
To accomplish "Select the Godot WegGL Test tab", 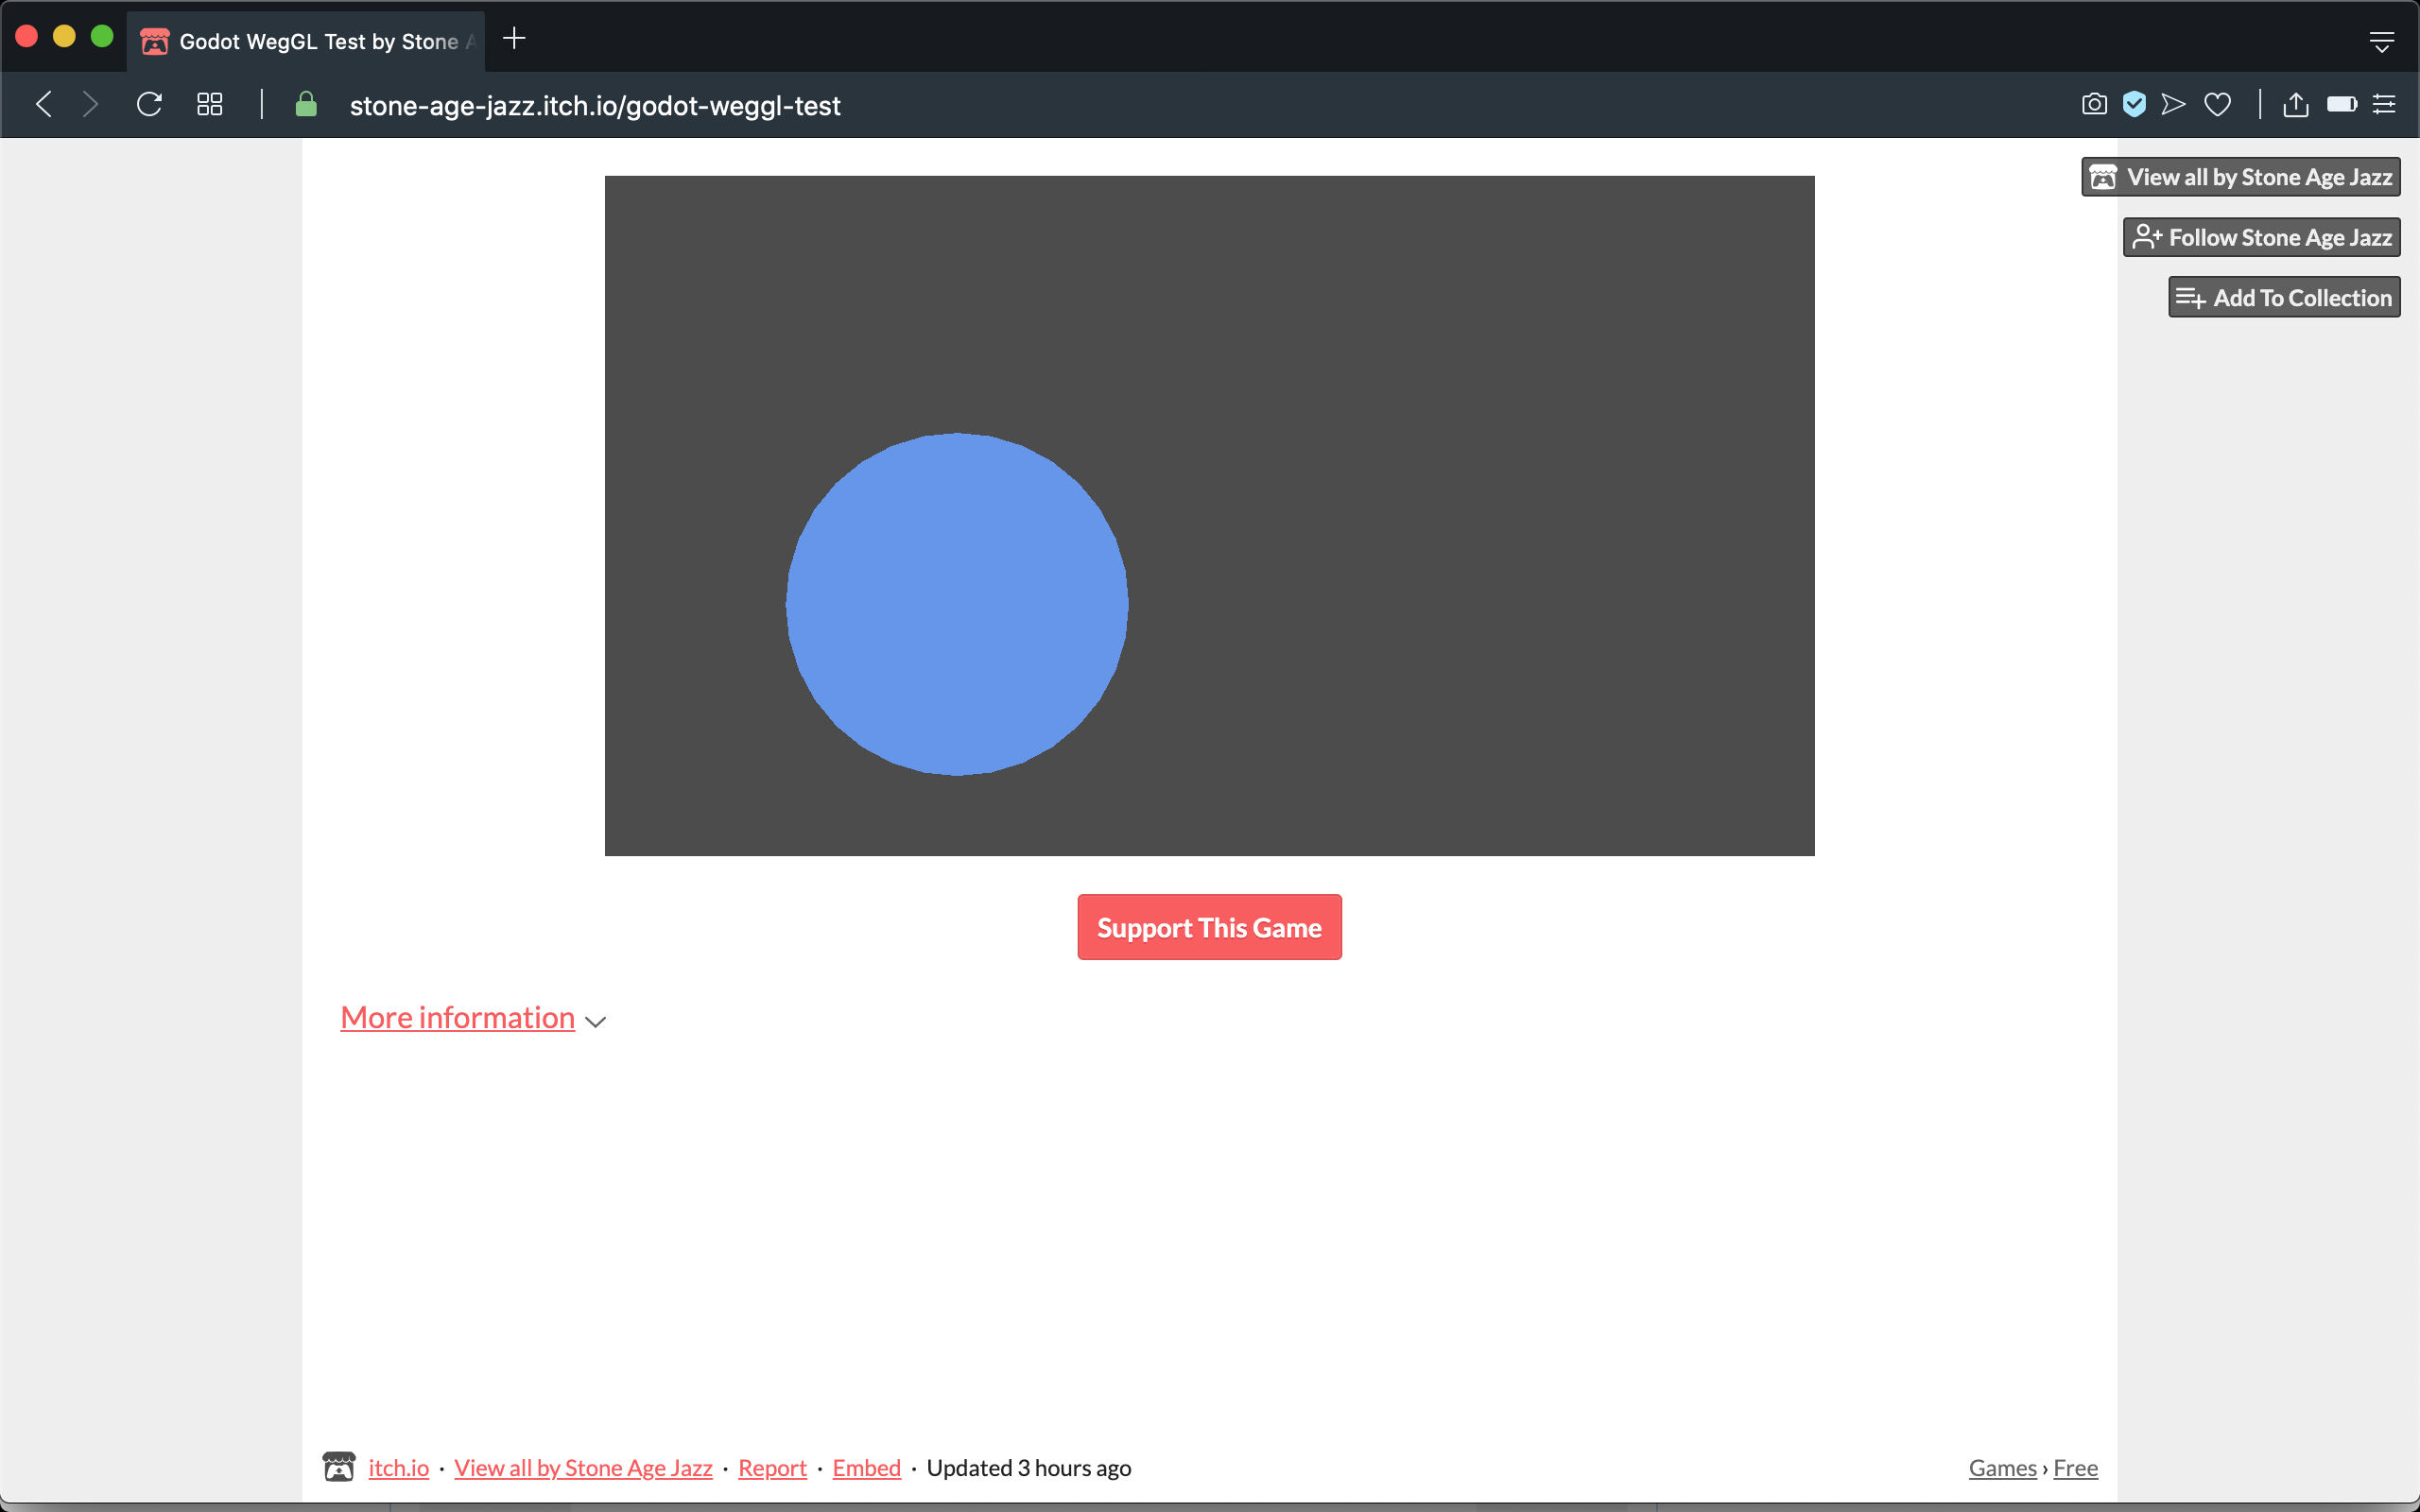I will tap(306, 41).
